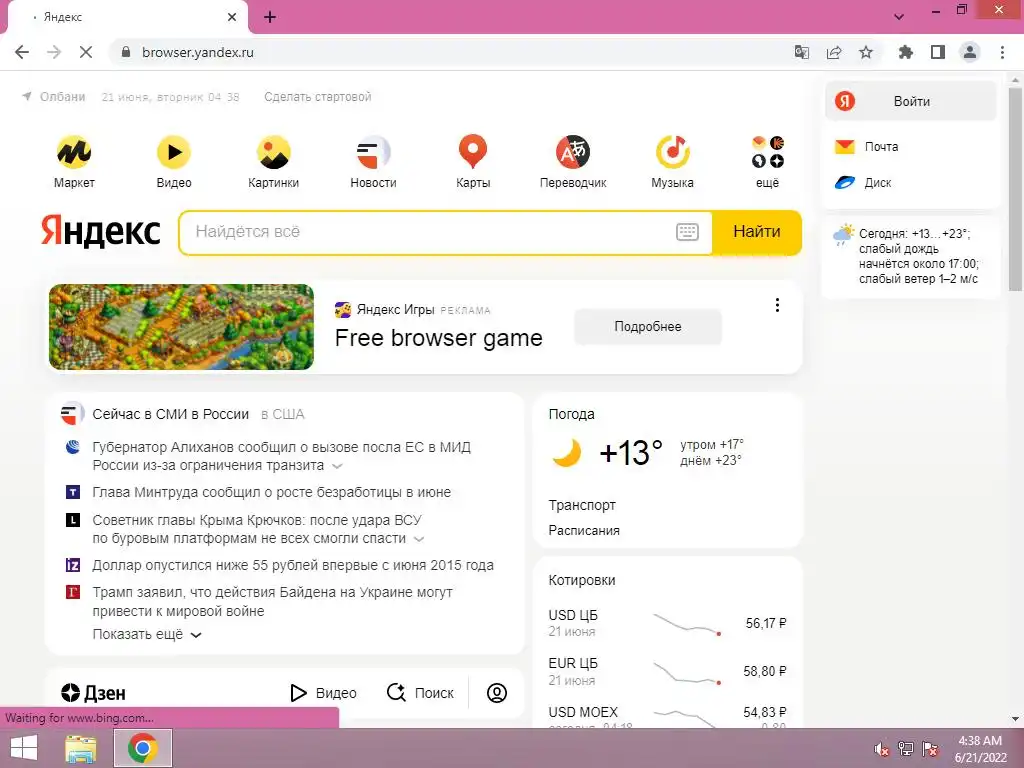Expand the Alikhanov news headline chevron
The width and height of the screenshot is (1024, 768).
point(337,466)
